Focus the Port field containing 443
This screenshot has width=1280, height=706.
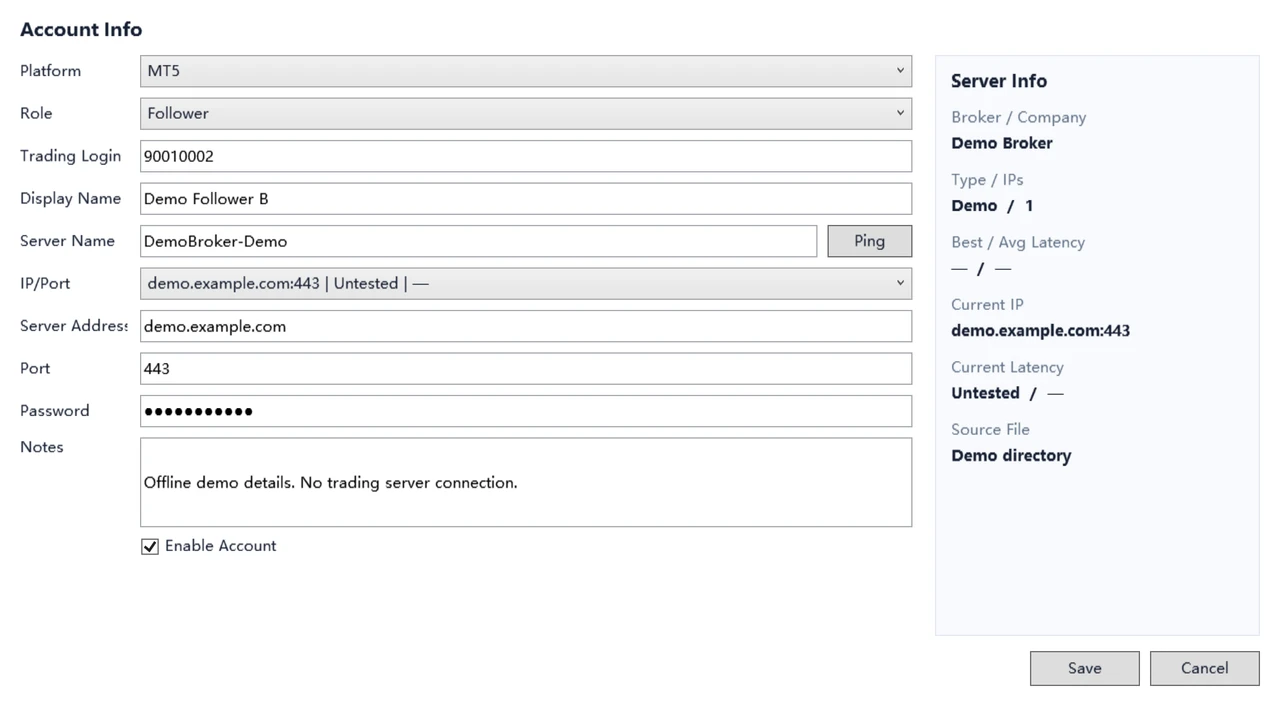[x=526, y=368]
